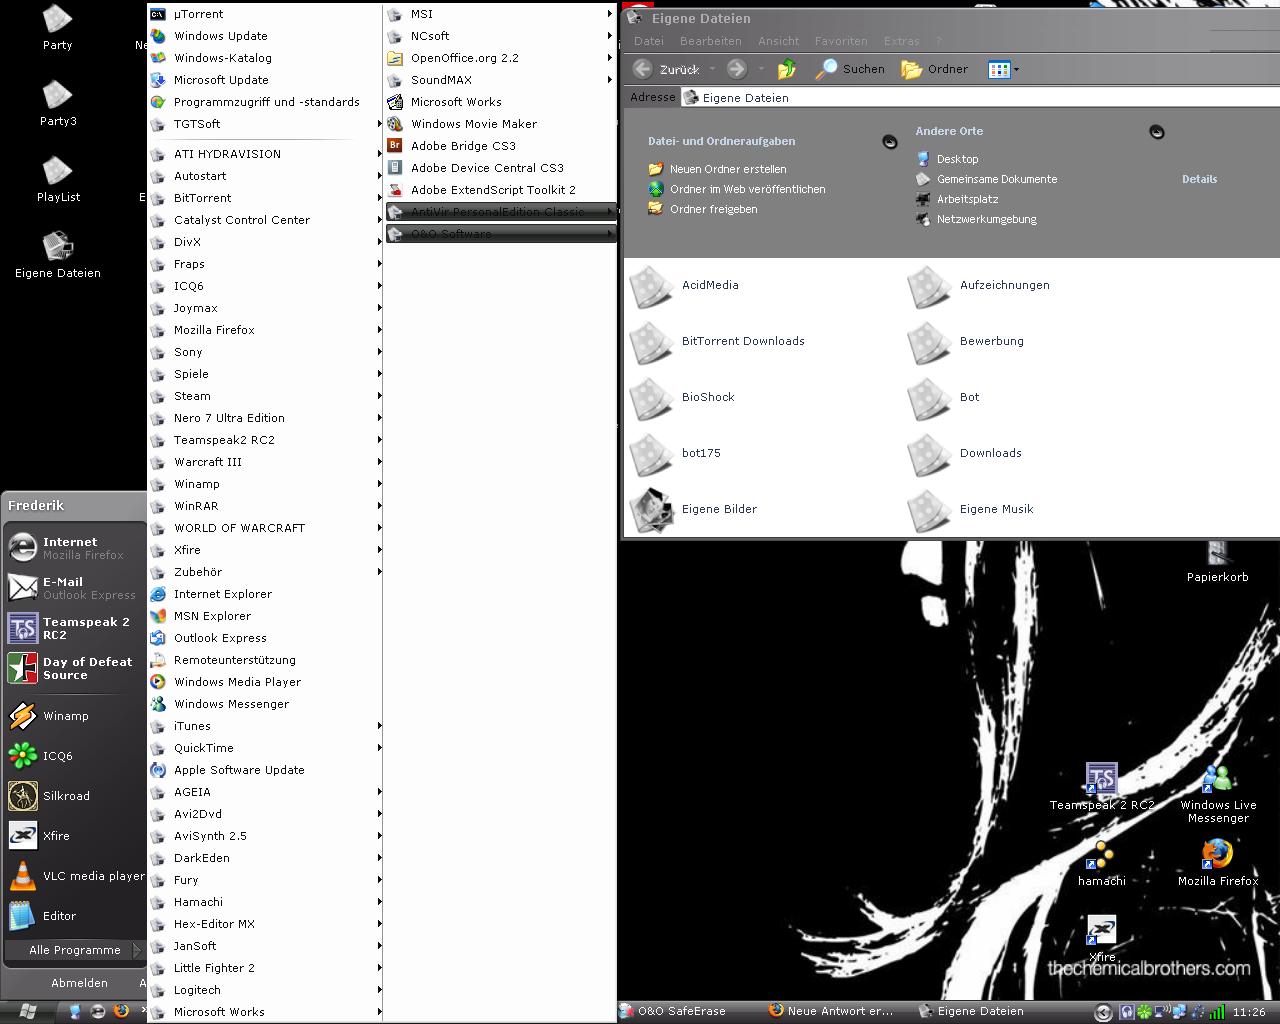Open the hamachi desktop shortcut
The height and width of the screenshot is (1024, 1280).
1101,861
